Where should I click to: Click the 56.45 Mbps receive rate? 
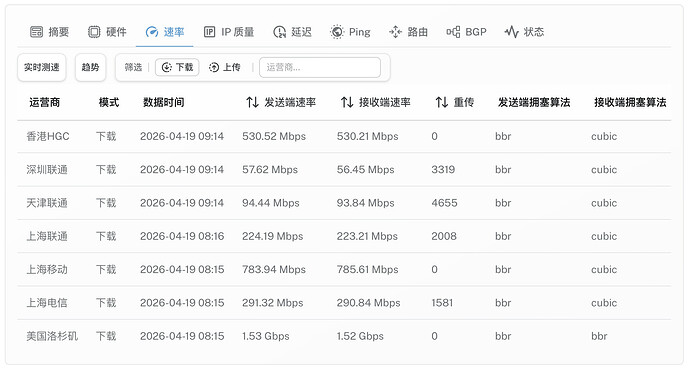point(365,170)
